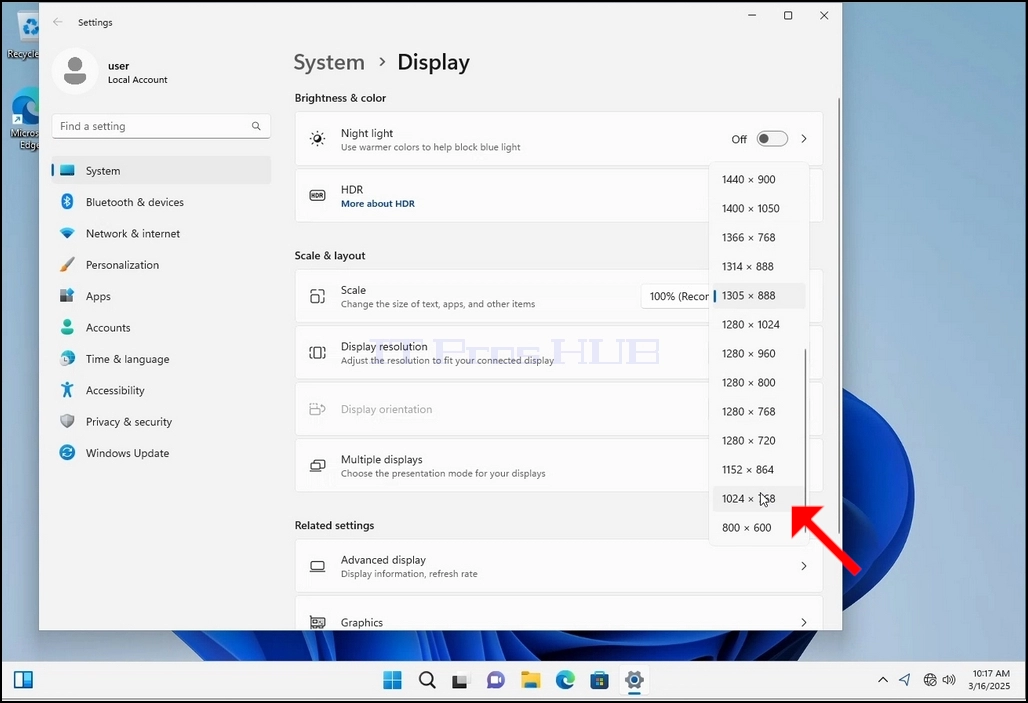Toggle the Night light switch
This screenshot has width=1028, height=703.
pos(772,139)
